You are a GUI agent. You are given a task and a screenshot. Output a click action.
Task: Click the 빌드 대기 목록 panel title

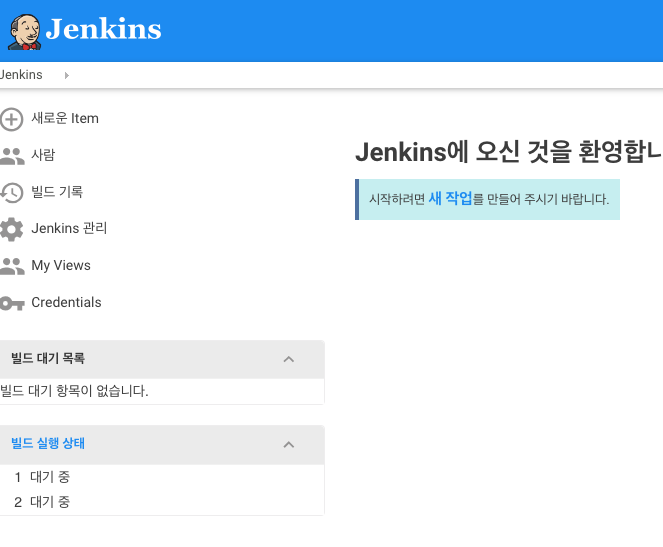(48, 358)
